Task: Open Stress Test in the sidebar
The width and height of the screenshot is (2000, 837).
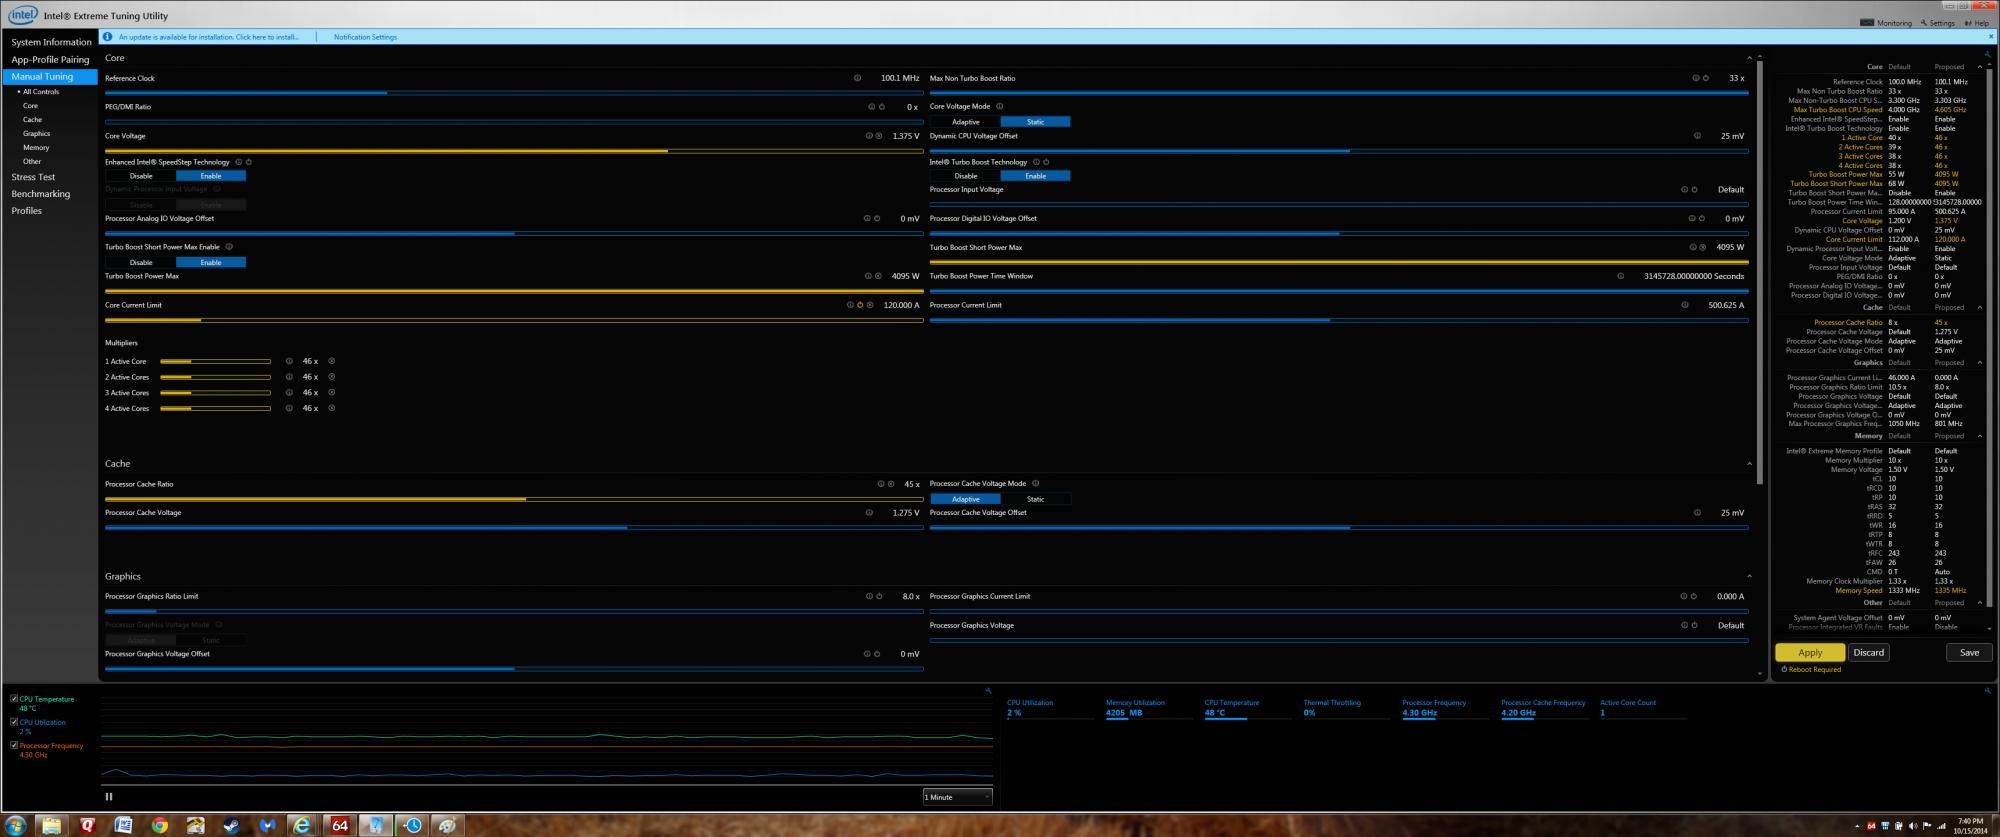Action: (33, 177)
